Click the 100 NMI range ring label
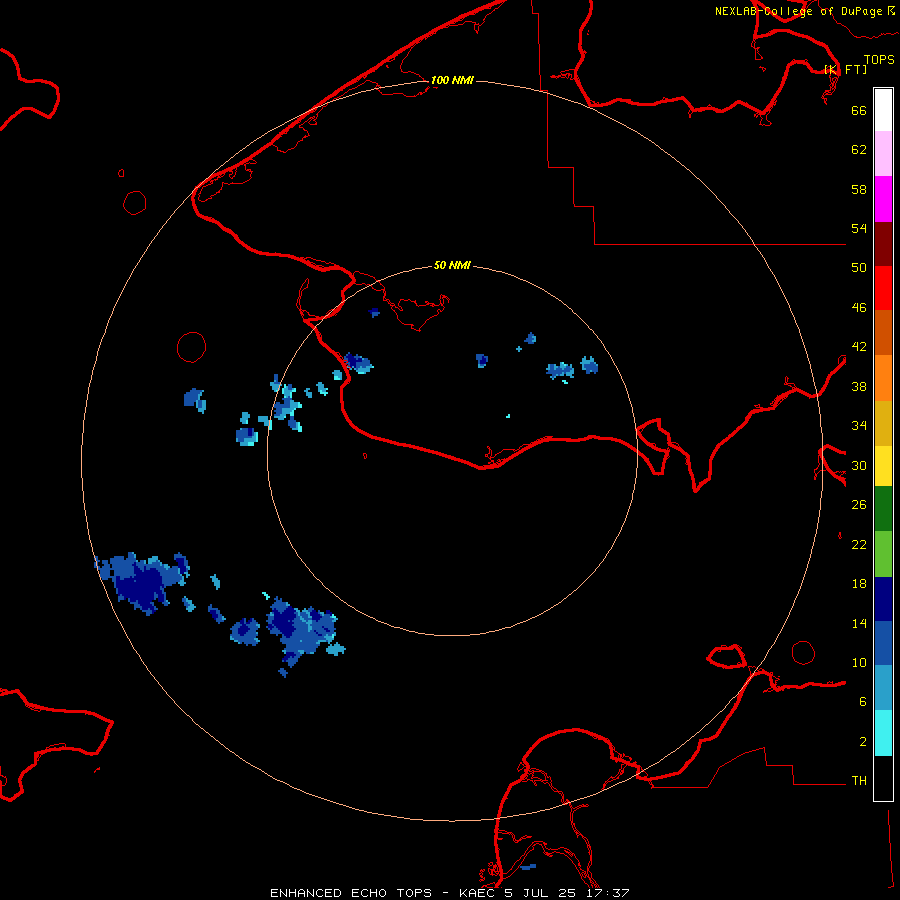Image resolution: width=900 pixels, height=900 pixels. point(452,80)
